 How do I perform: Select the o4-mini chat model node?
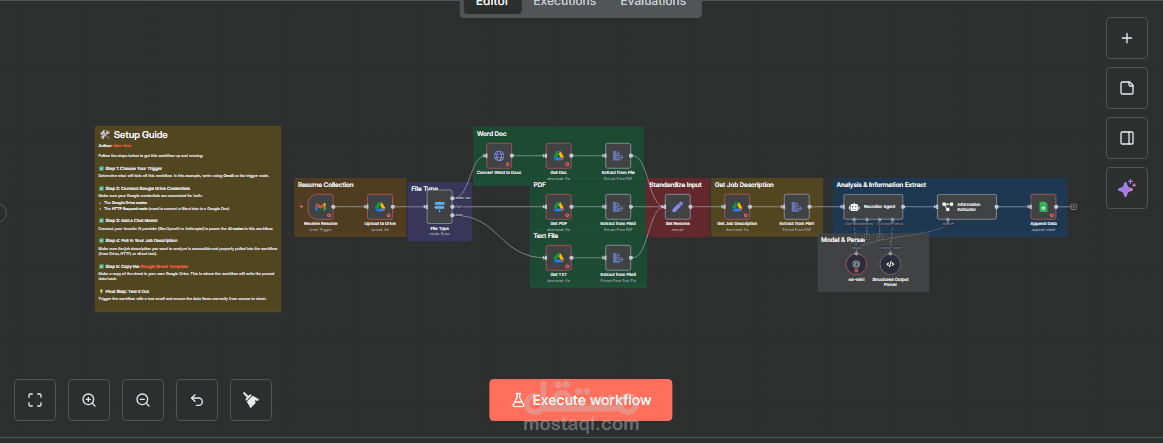point(856,263)
